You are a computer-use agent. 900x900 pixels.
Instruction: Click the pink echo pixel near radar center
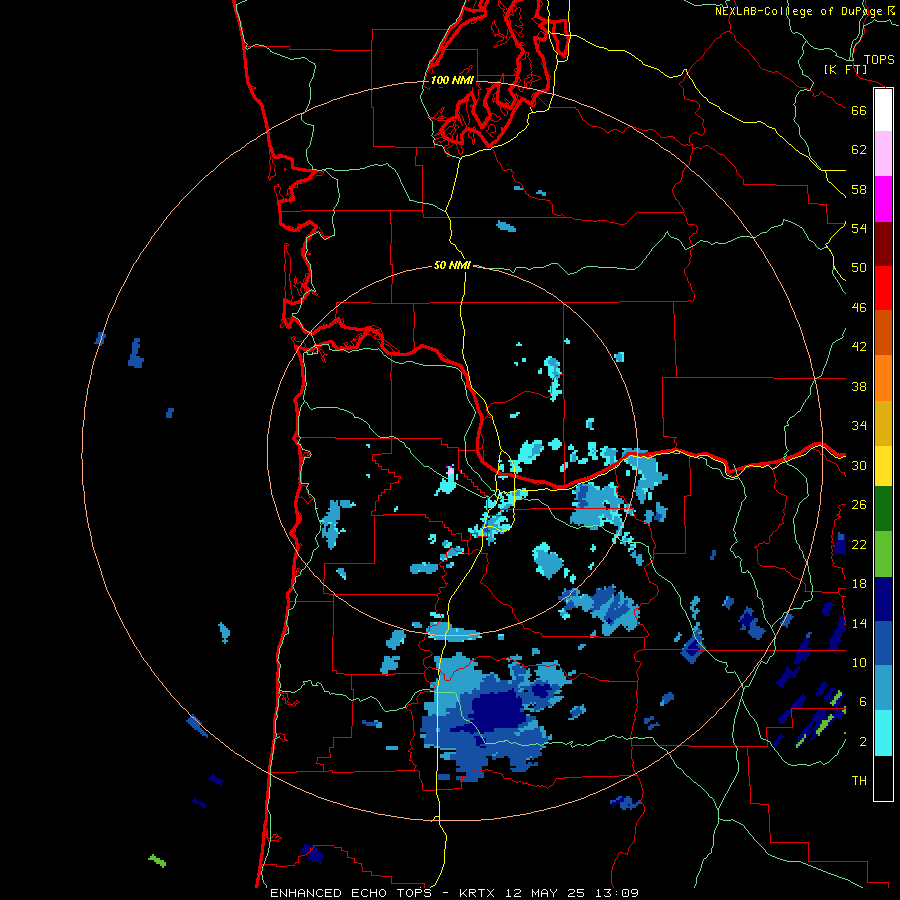pos(451,471)
